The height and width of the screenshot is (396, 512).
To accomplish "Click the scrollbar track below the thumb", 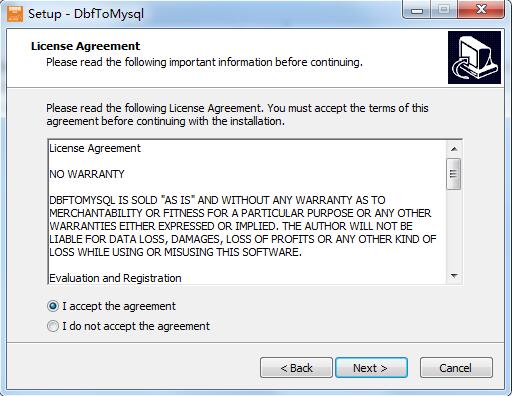I will click(454, 229).
